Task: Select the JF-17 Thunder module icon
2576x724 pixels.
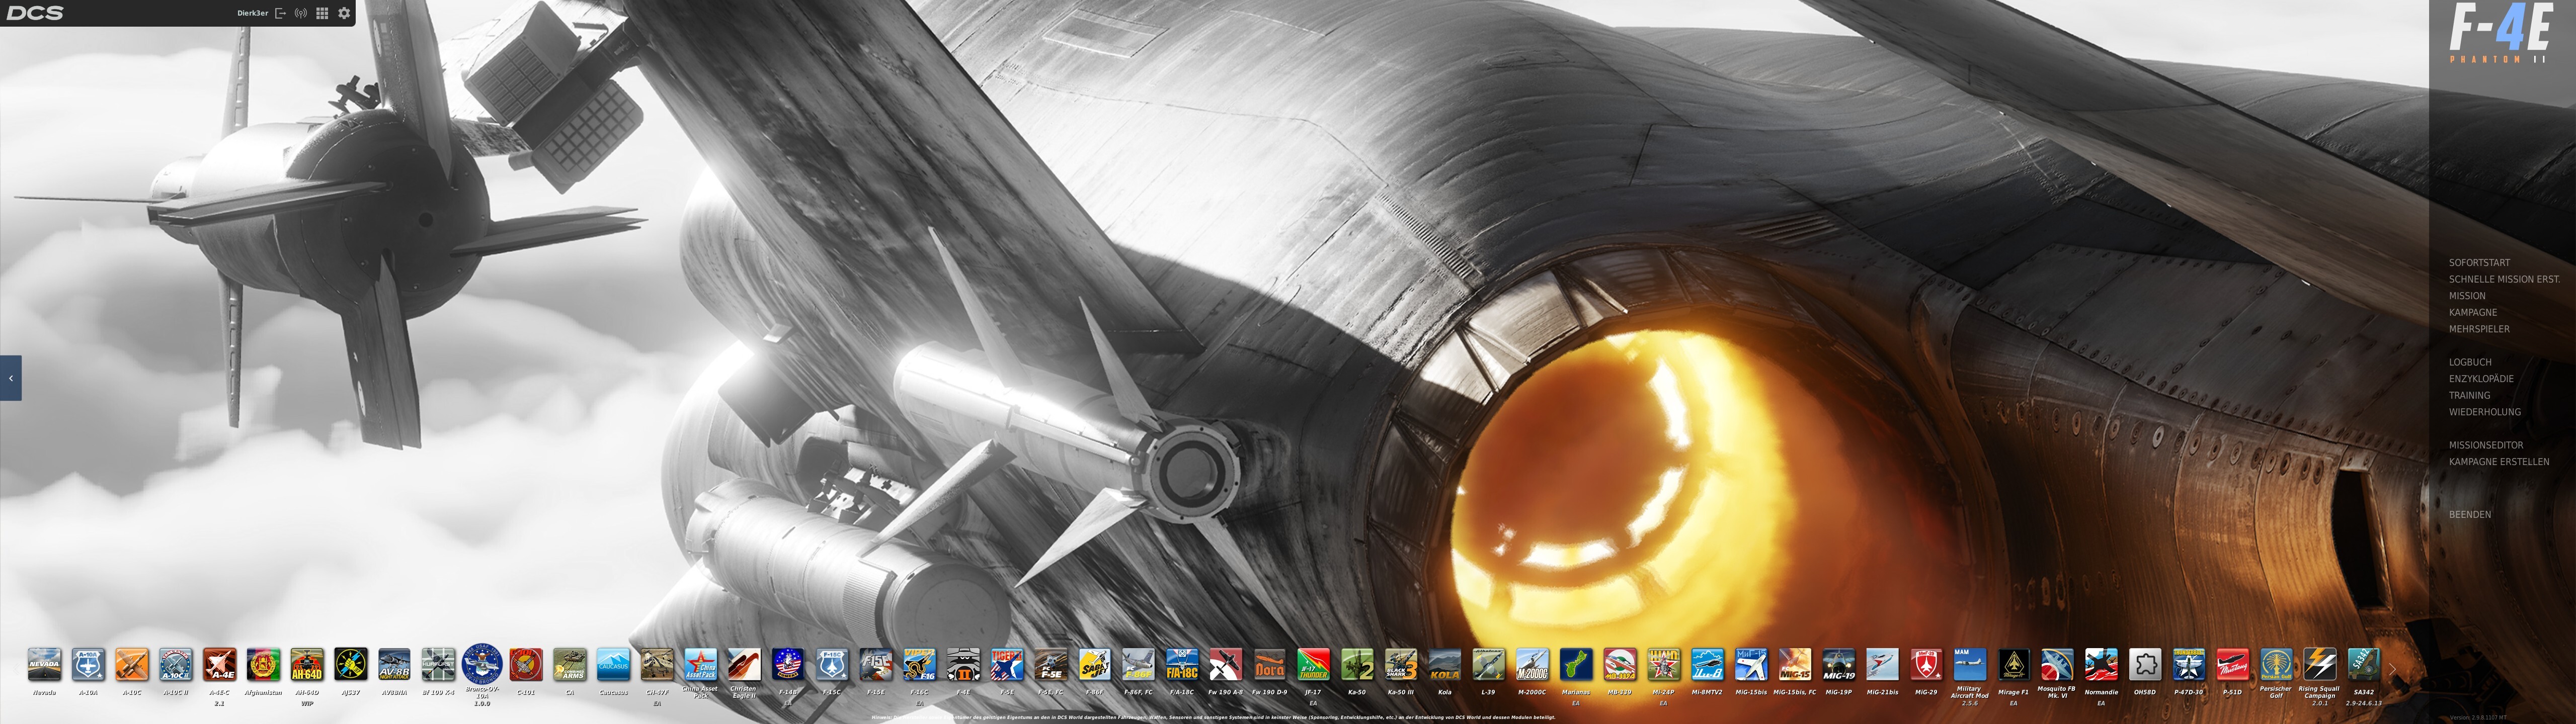Action: (1313, 664)
